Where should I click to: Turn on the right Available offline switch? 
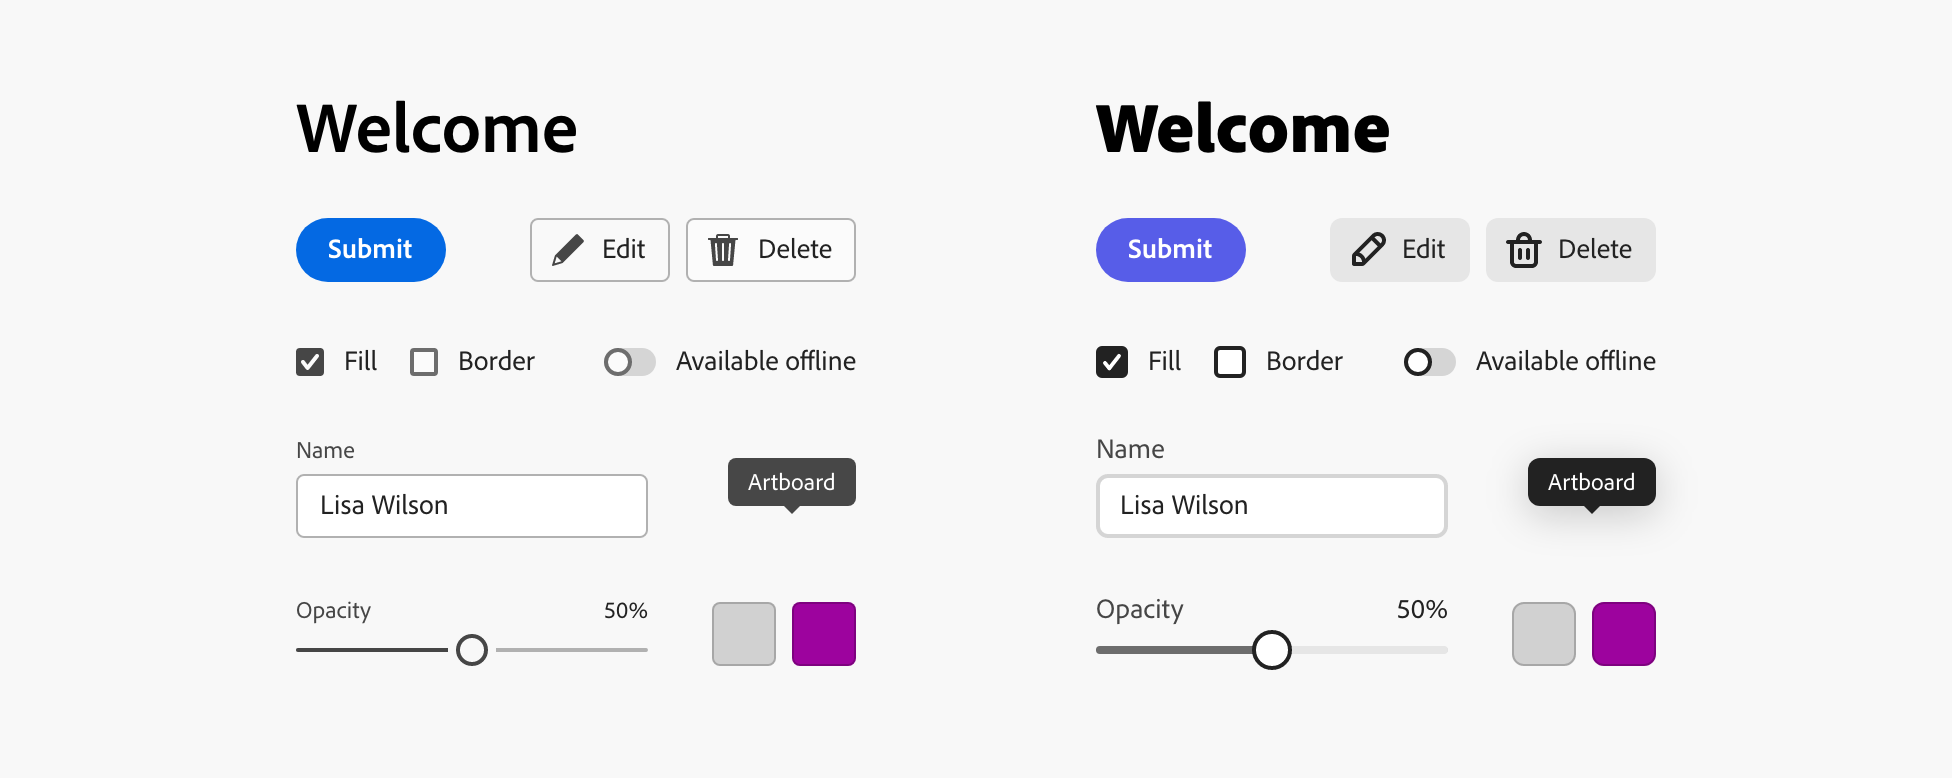pos(1429,362)
